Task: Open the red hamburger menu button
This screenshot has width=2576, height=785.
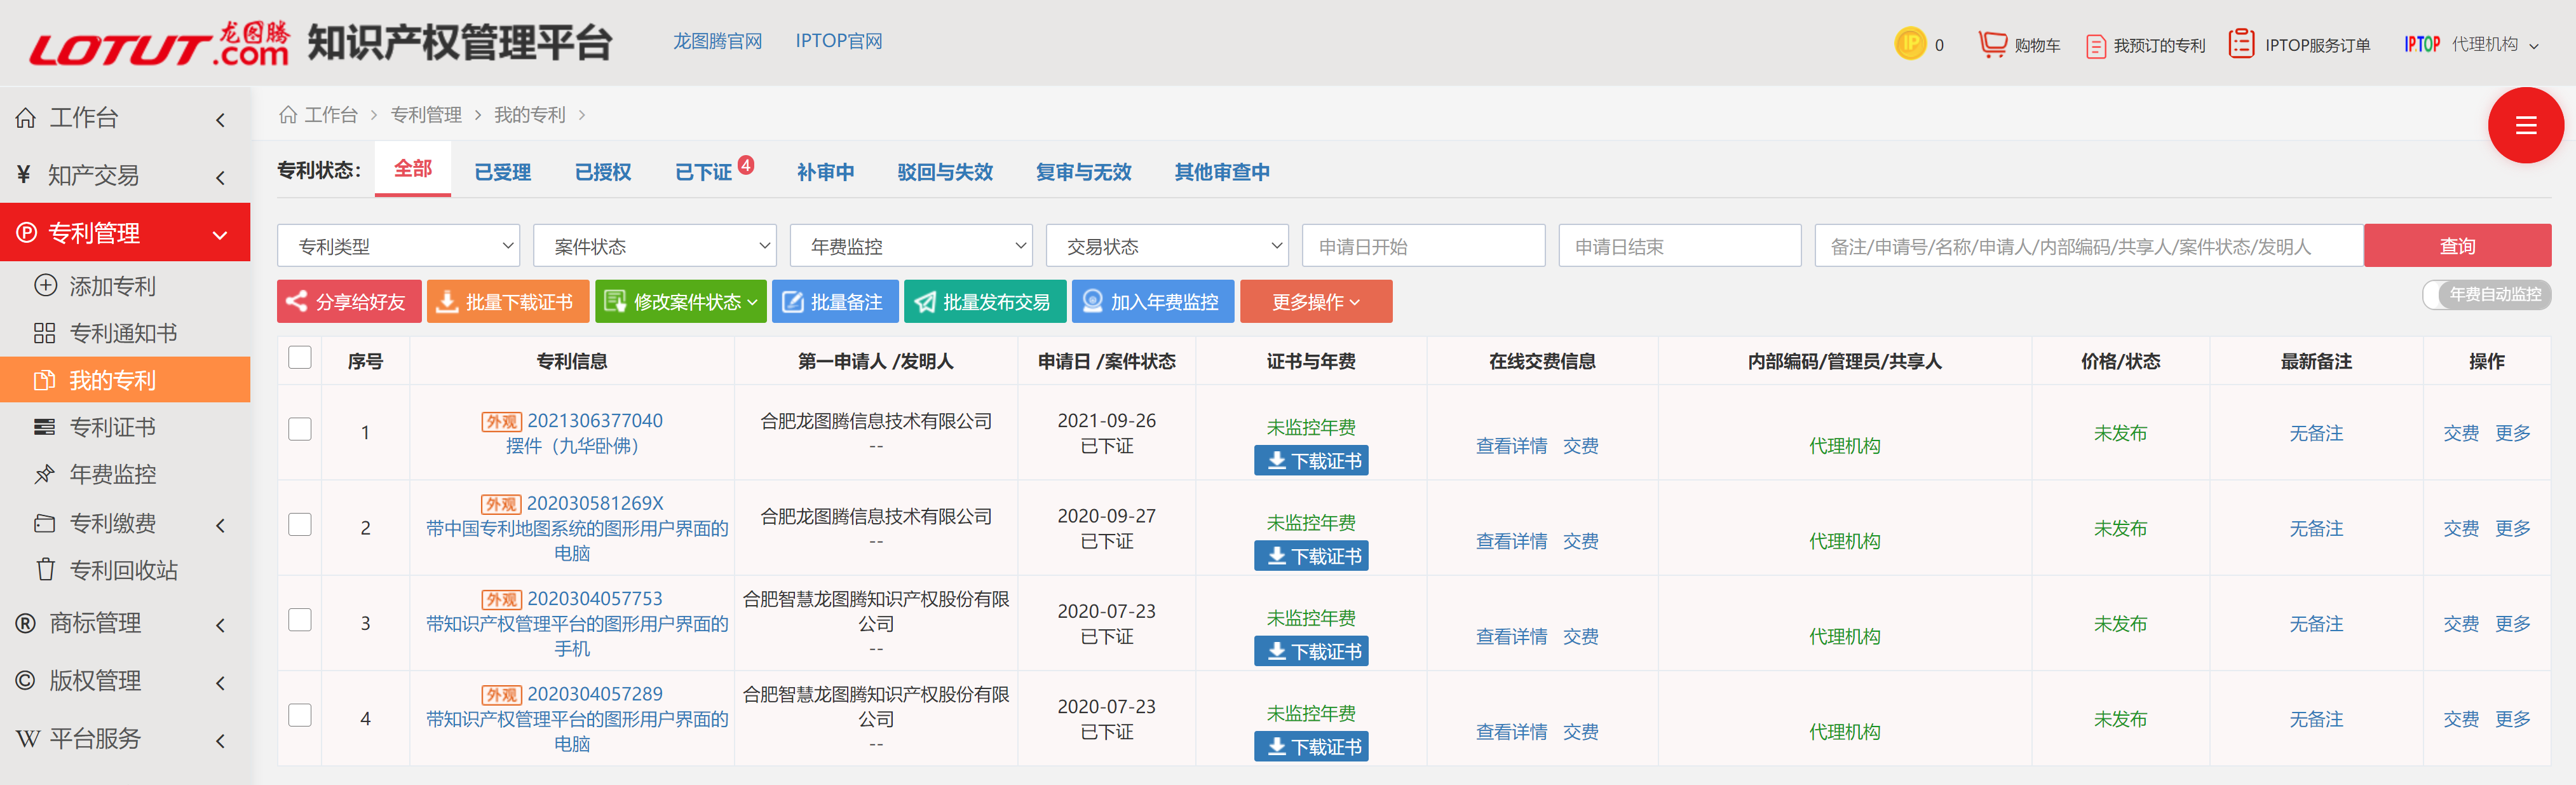Action: 2525,125
